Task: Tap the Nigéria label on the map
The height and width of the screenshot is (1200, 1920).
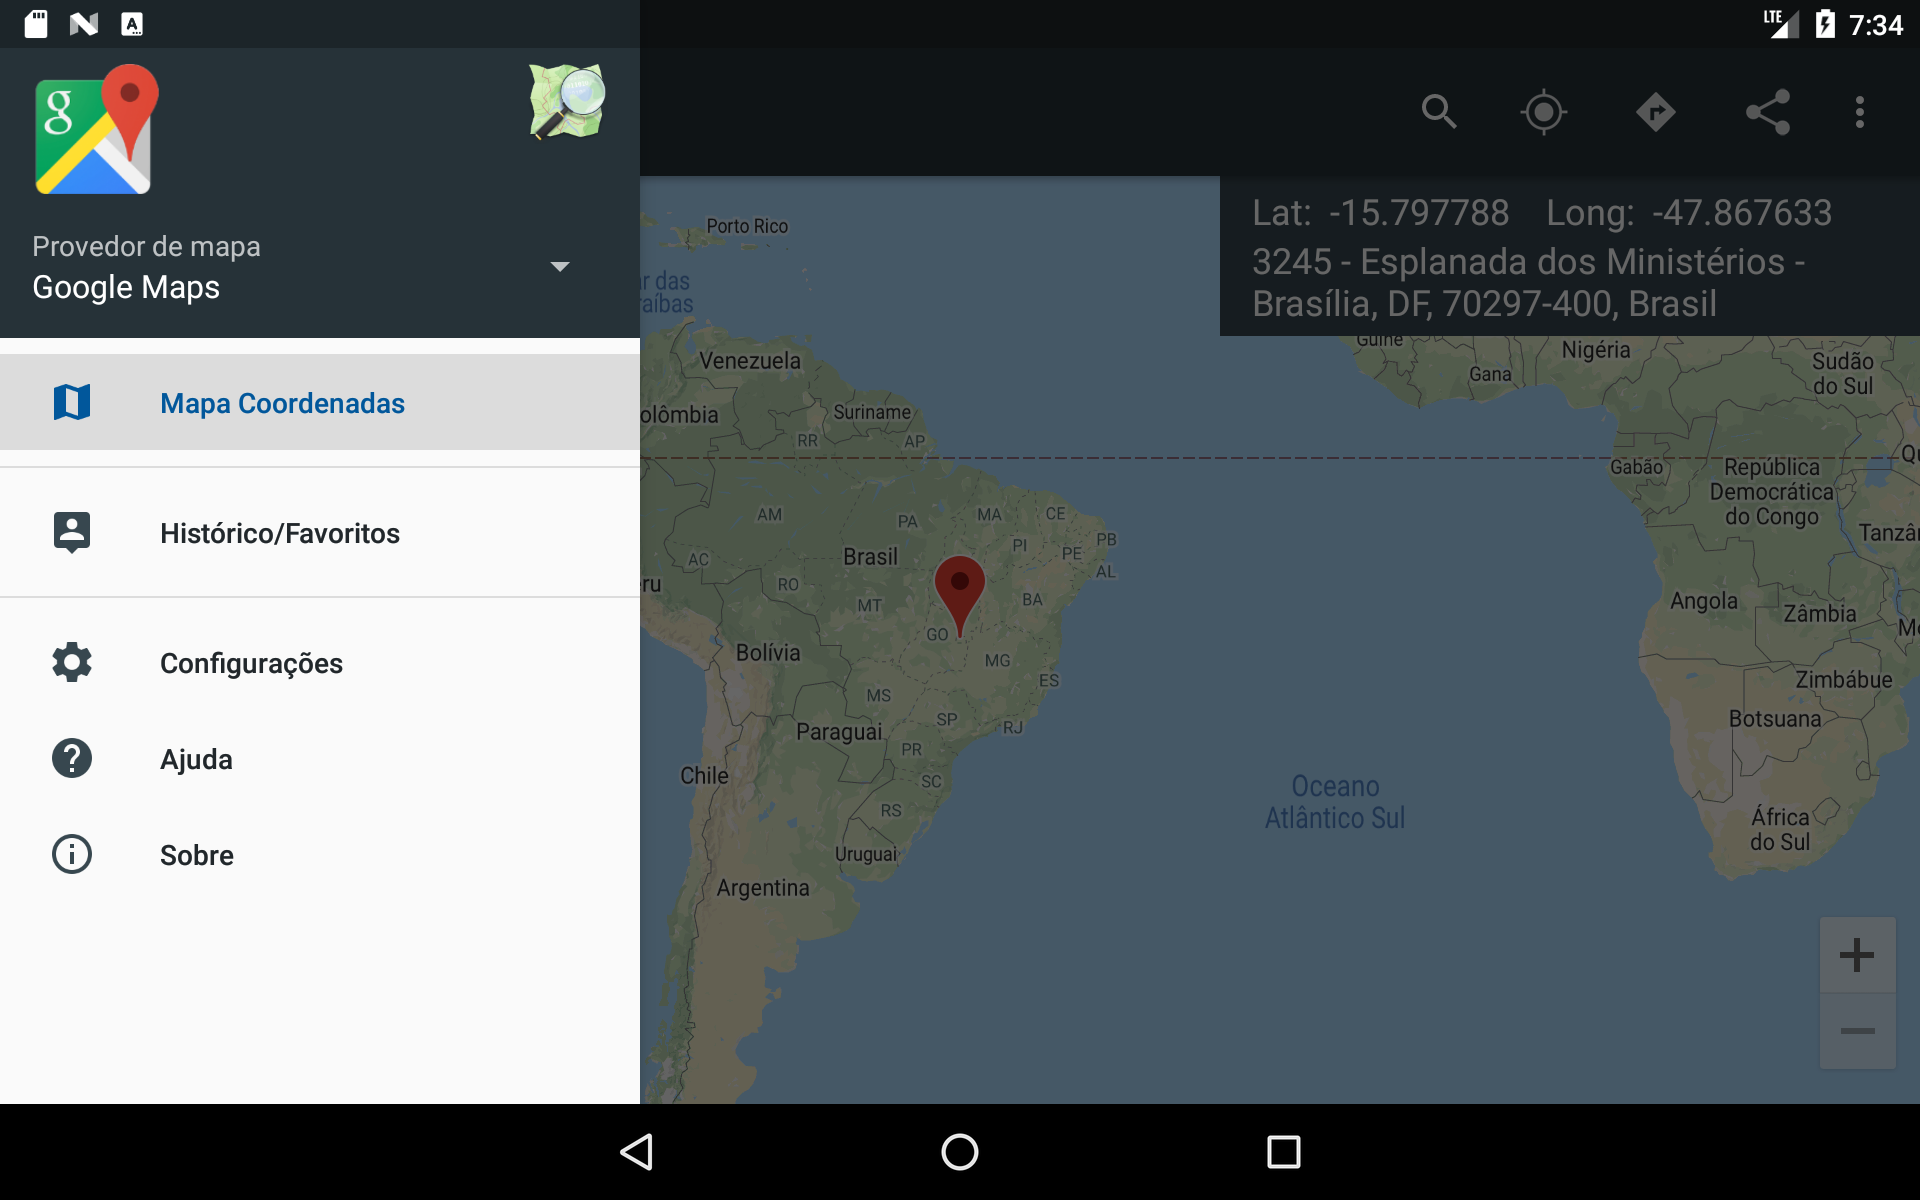Action: tap(1596, 350)
